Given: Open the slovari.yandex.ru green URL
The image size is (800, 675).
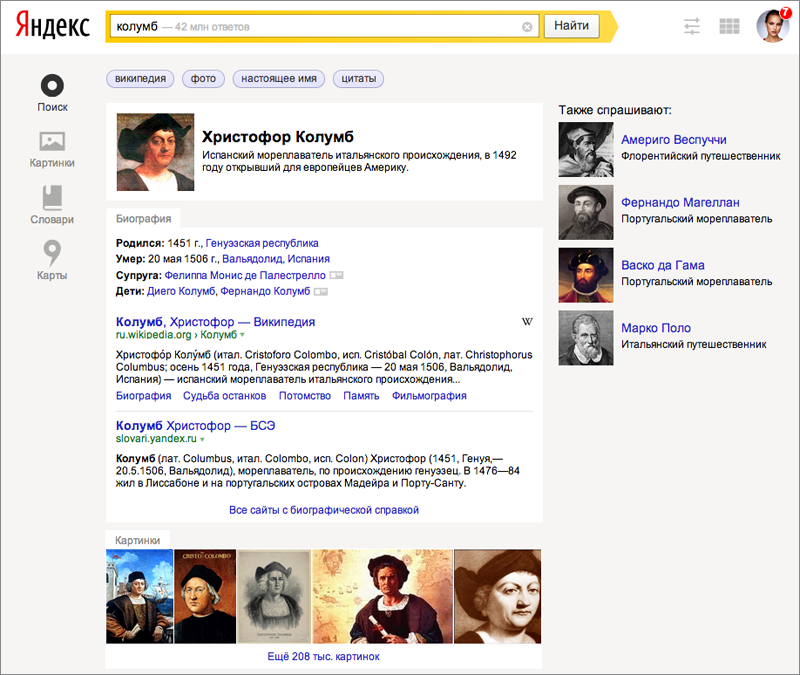Looking at the screenshot, I should point(156,439).
